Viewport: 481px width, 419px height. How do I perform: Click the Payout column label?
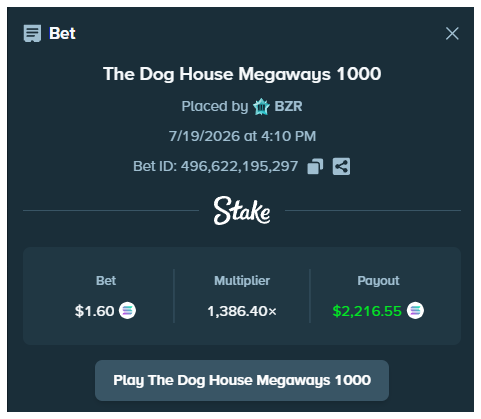point(378,281)
